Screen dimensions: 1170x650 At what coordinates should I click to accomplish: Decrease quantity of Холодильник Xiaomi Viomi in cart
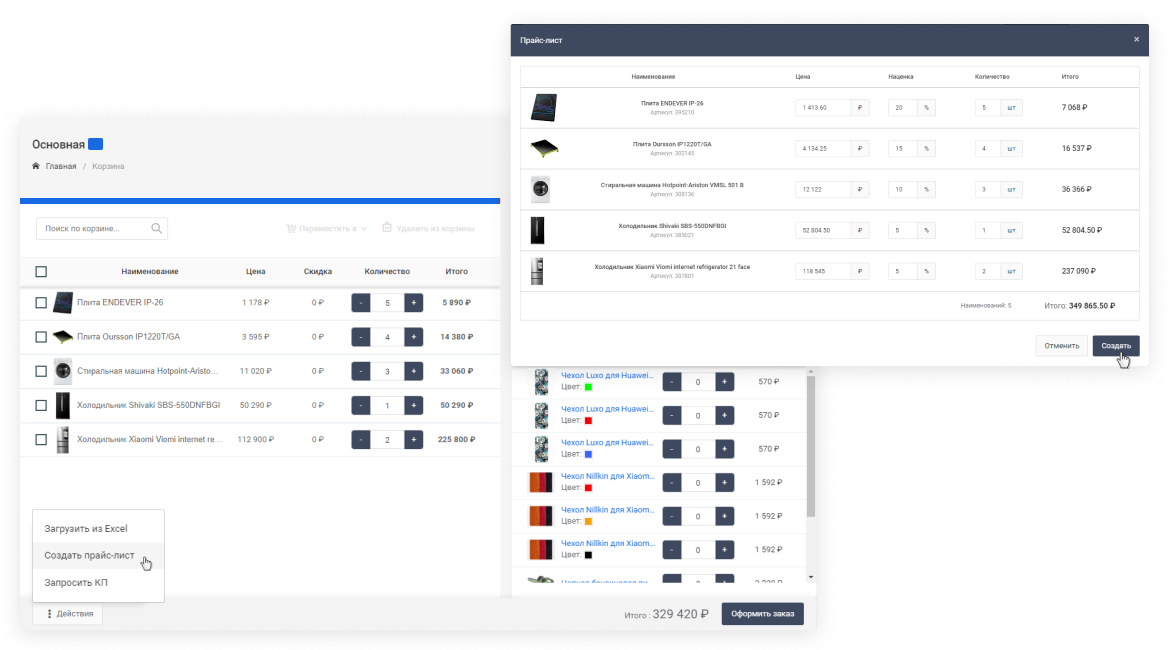(x=360, y=440)
